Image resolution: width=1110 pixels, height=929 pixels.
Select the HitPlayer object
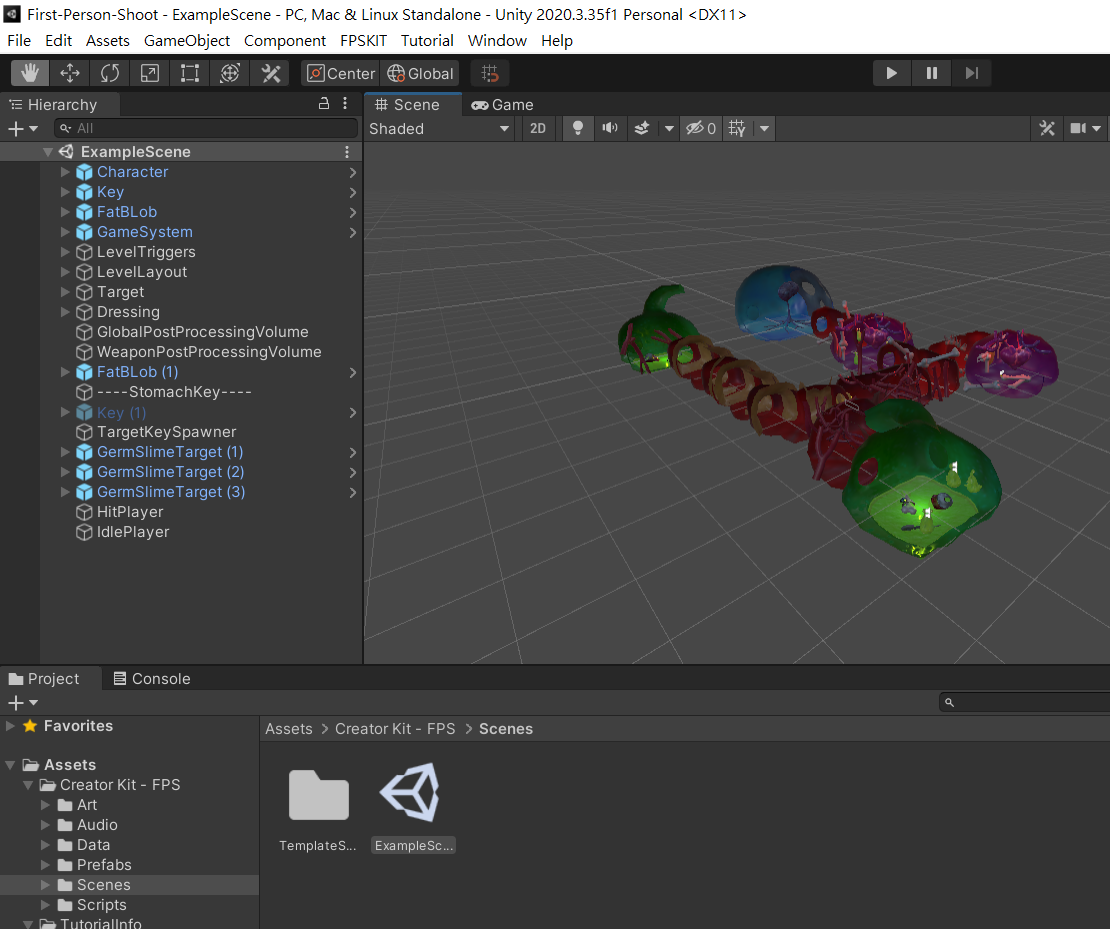[130, 512]
